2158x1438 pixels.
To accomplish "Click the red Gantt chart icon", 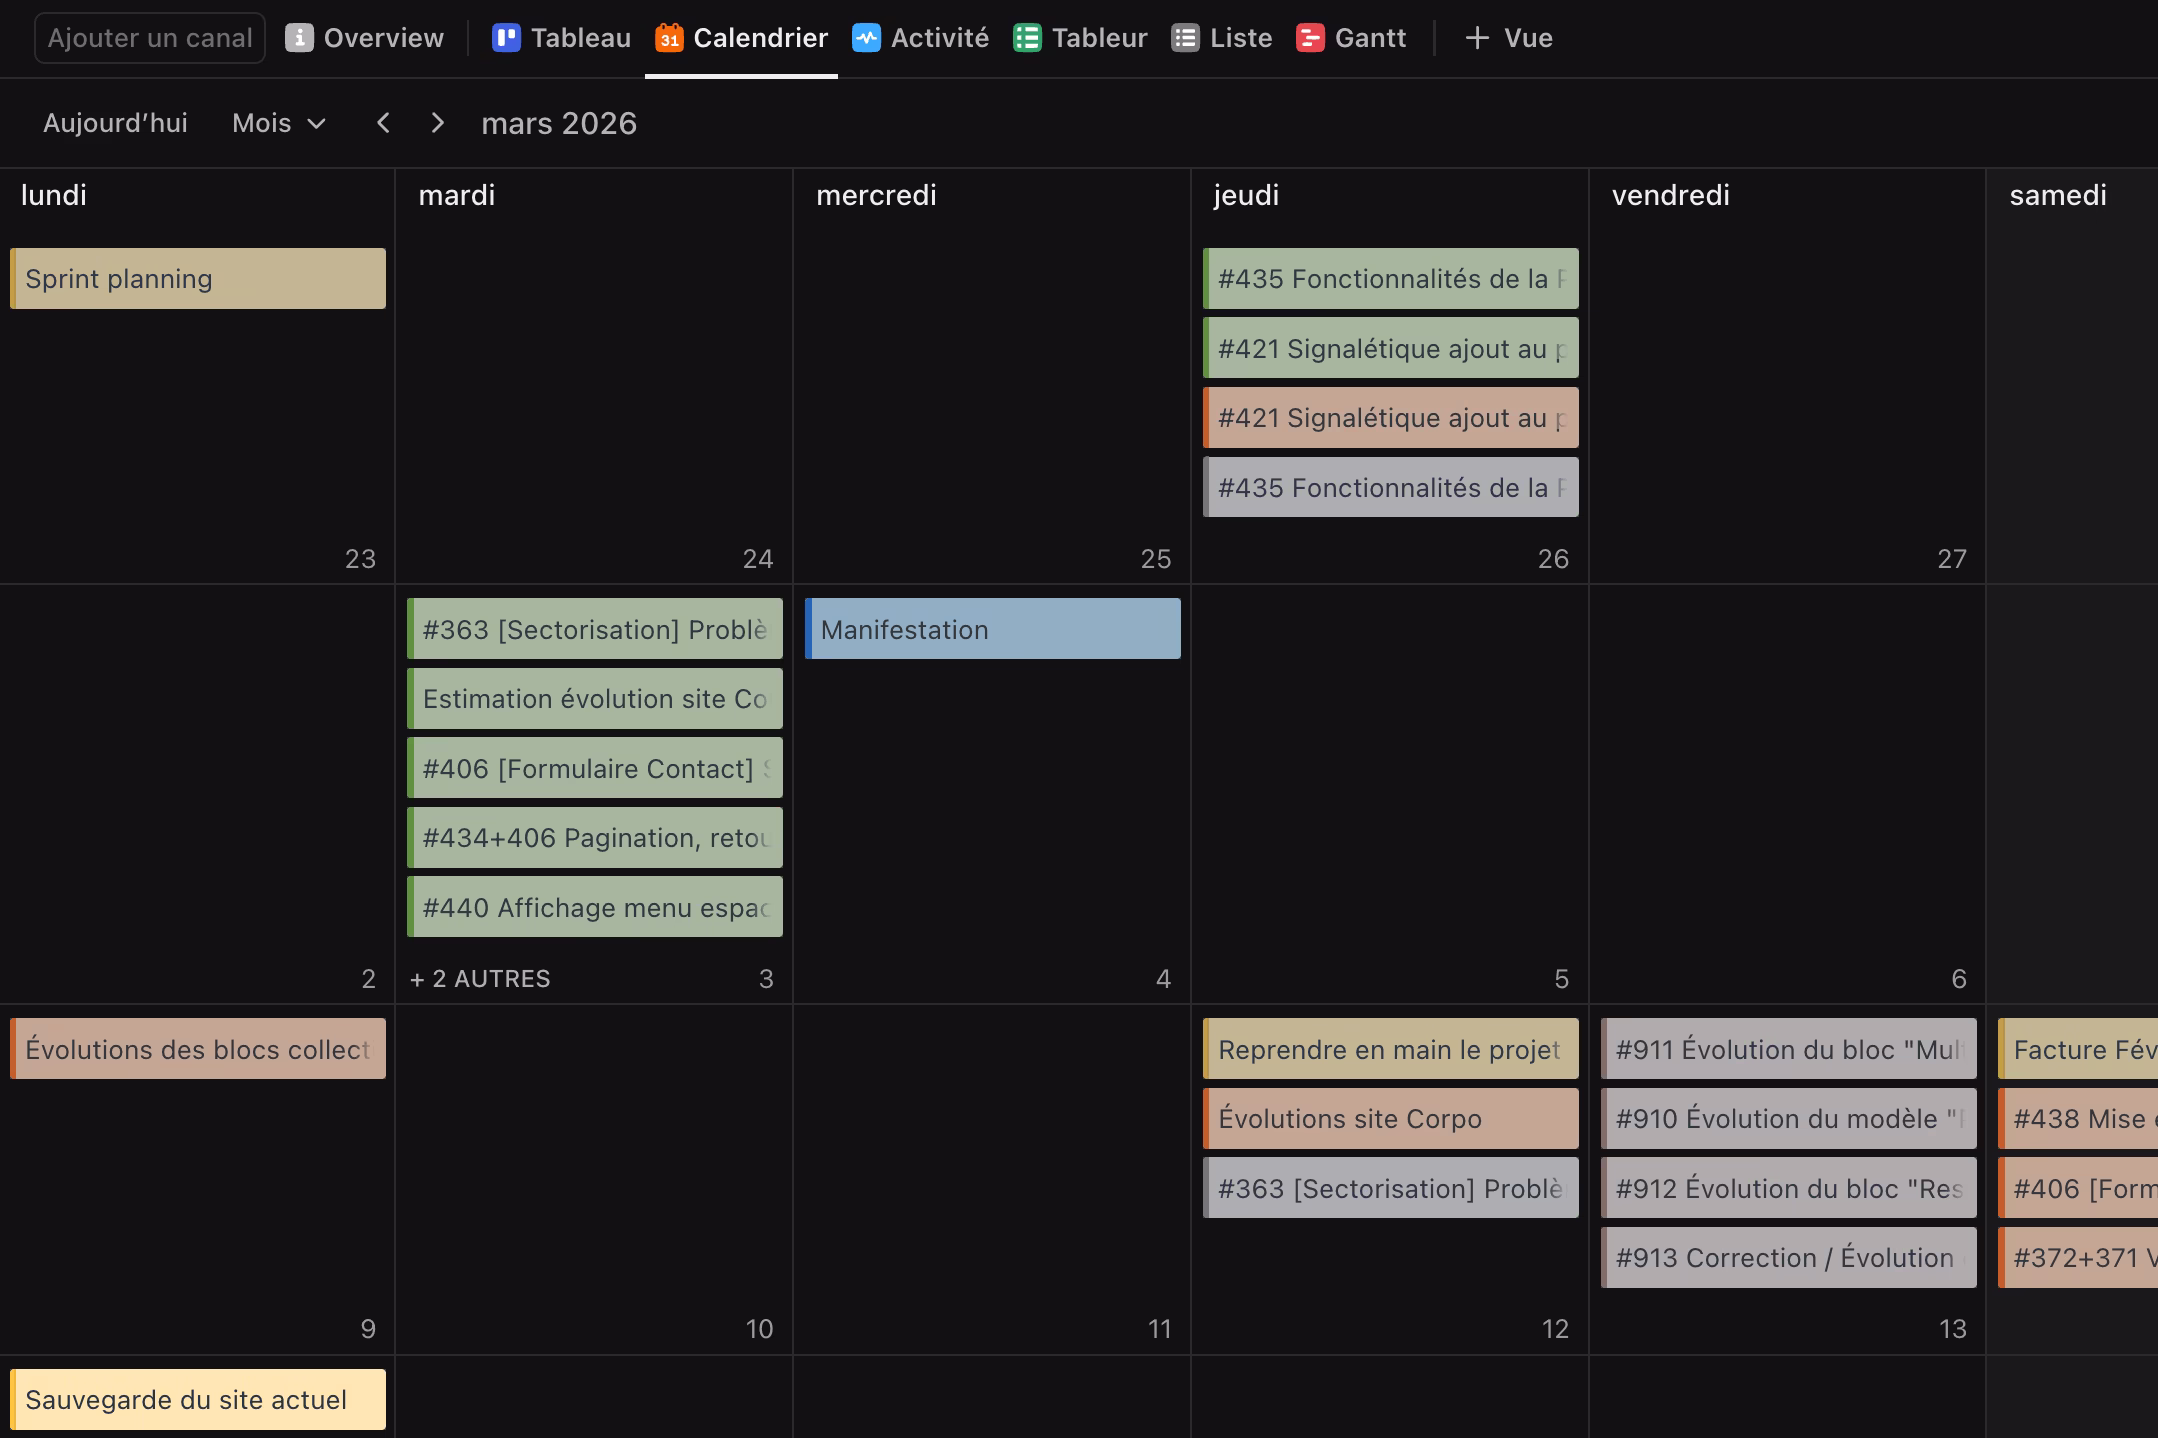I will (x=1310, y=38).
